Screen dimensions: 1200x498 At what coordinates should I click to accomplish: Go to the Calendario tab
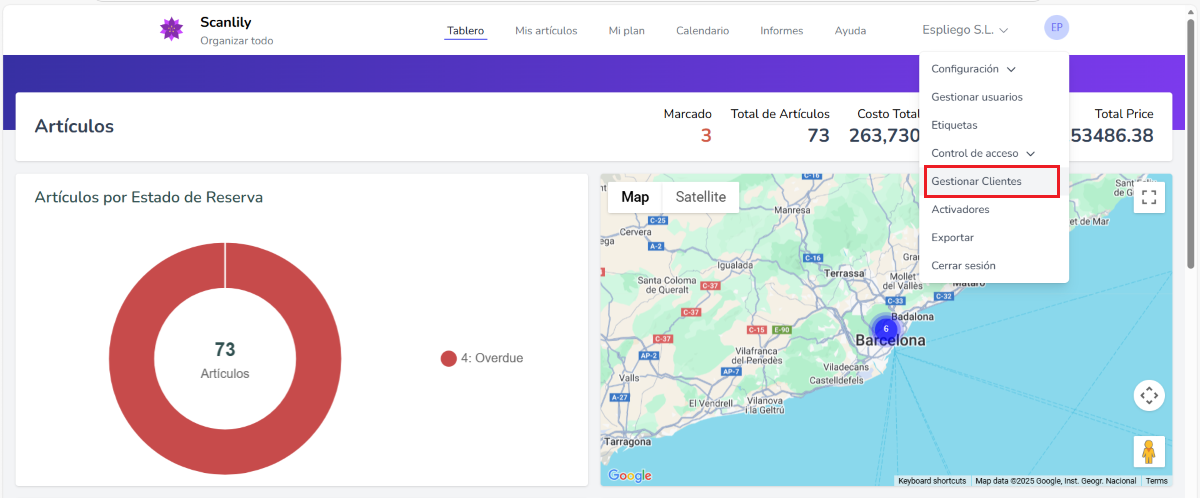pos(702,31)
